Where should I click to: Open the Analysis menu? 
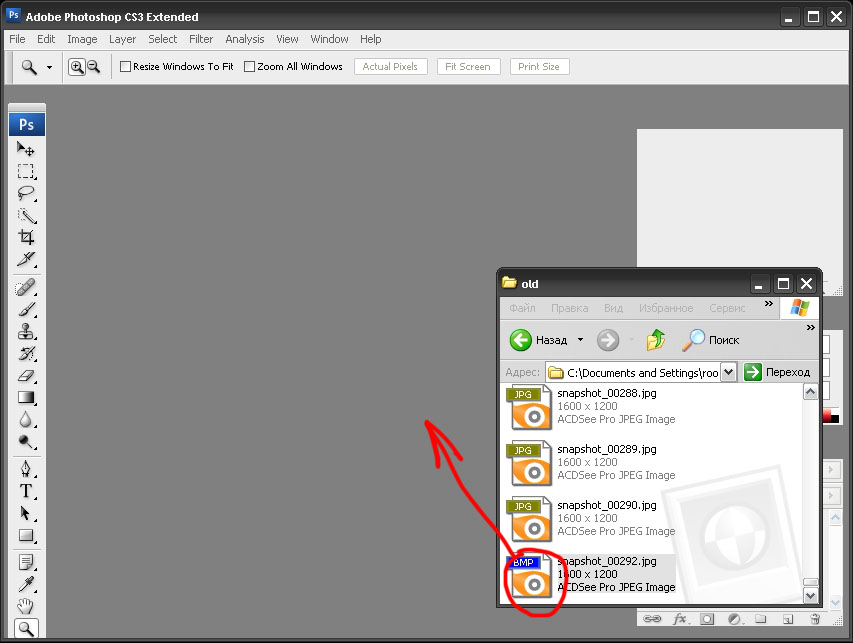point(244,39)
